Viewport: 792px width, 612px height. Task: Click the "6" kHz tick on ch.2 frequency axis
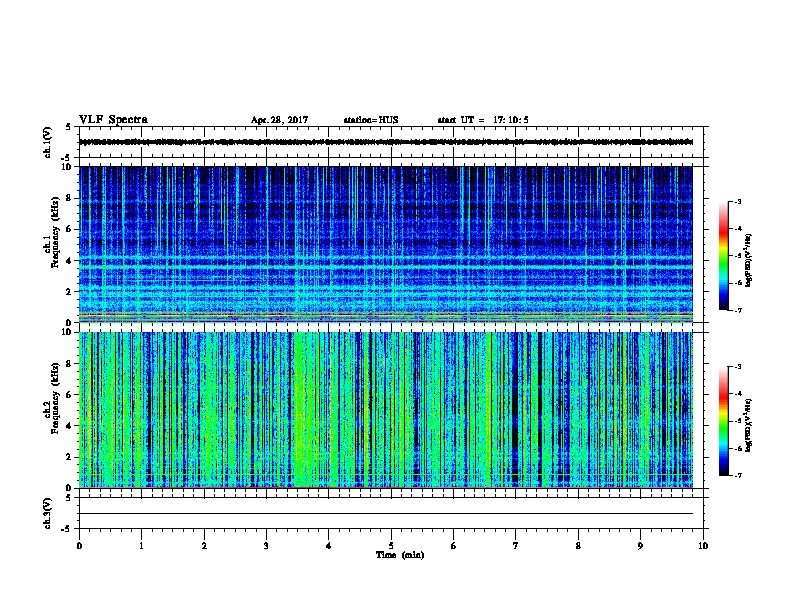coord(69,395)
